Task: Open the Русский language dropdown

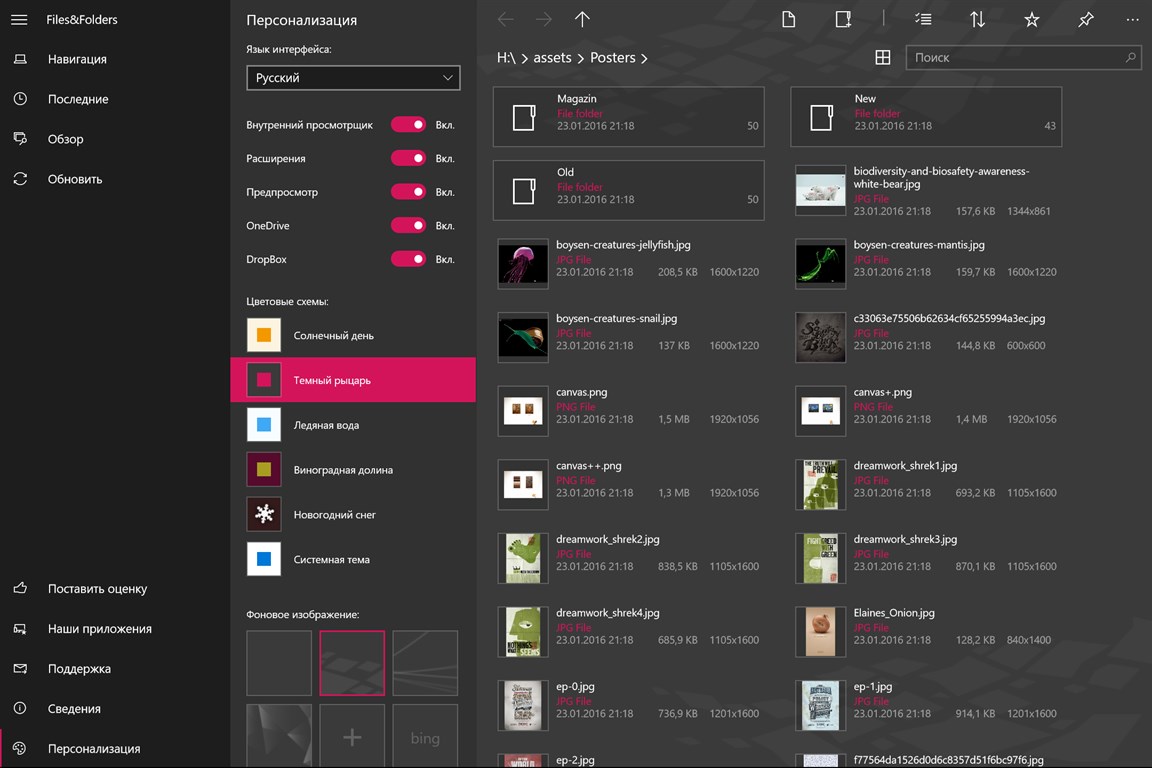Action: click(x=353, y=78)
